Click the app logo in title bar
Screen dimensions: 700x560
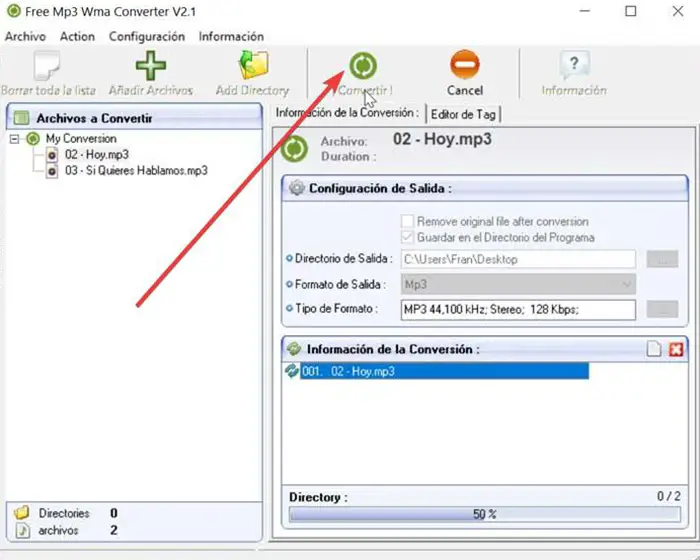[14, 11]
